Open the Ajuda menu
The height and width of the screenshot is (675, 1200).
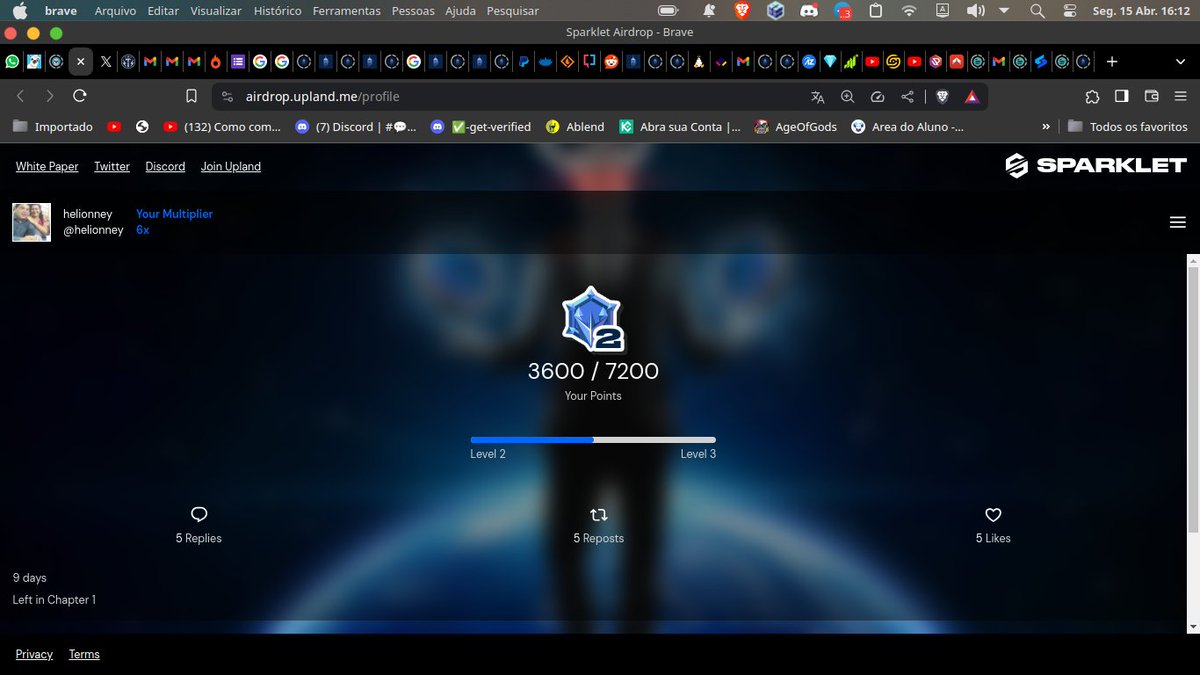(x=460, y=11)
